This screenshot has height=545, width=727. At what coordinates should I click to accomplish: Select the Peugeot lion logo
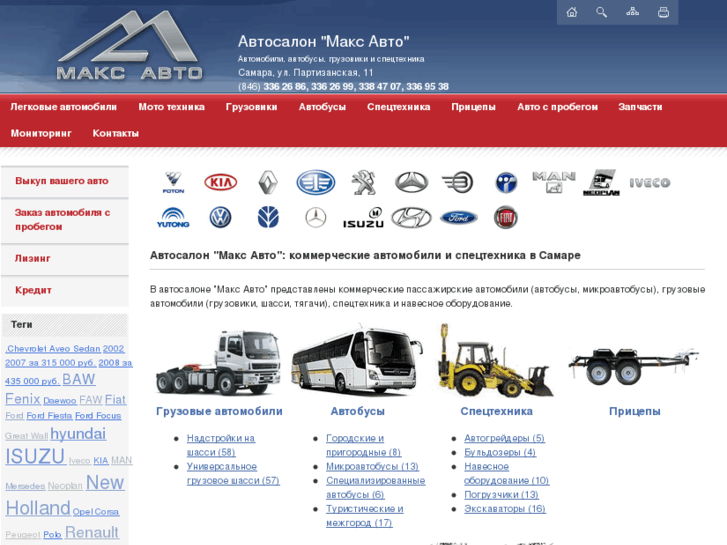tap(364, 182)
